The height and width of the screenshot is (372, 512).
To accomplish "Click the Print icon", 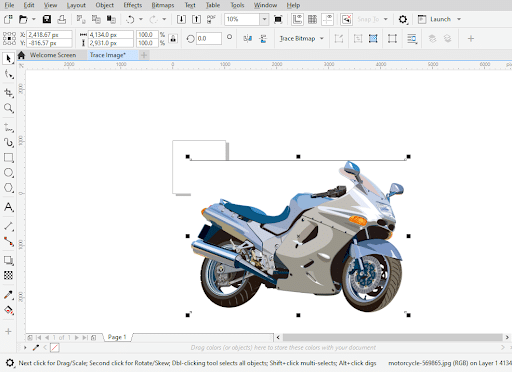I will click(x=62, y=19).
